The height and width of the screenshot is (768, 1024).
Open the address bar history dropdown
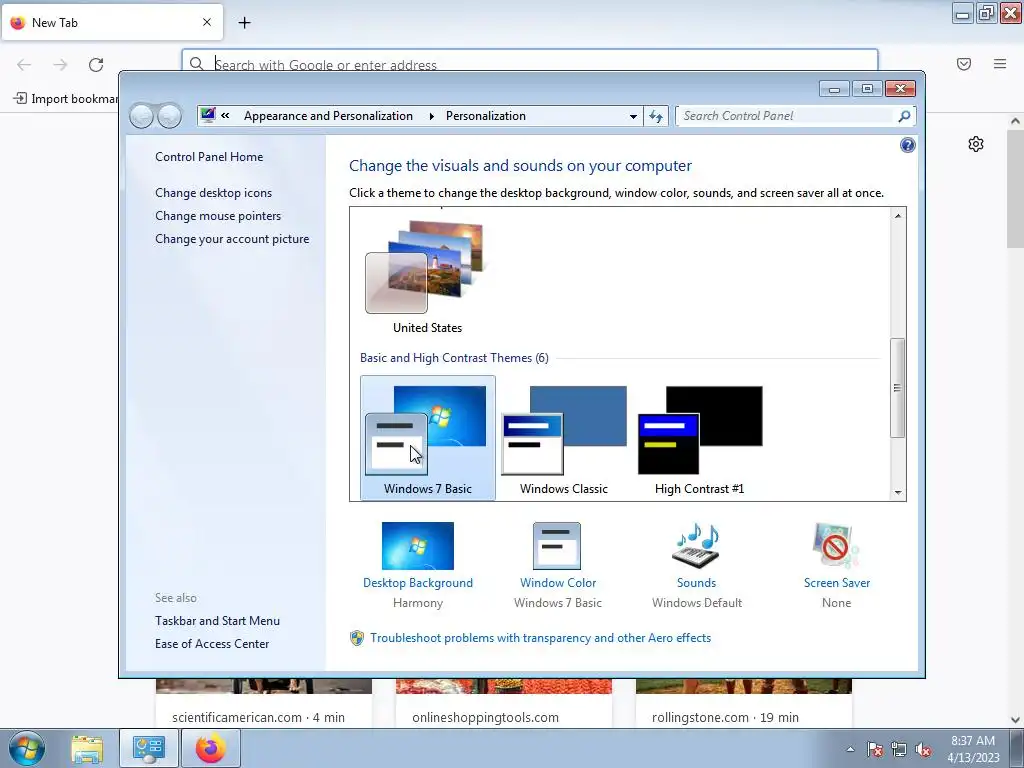pos(633,116)
